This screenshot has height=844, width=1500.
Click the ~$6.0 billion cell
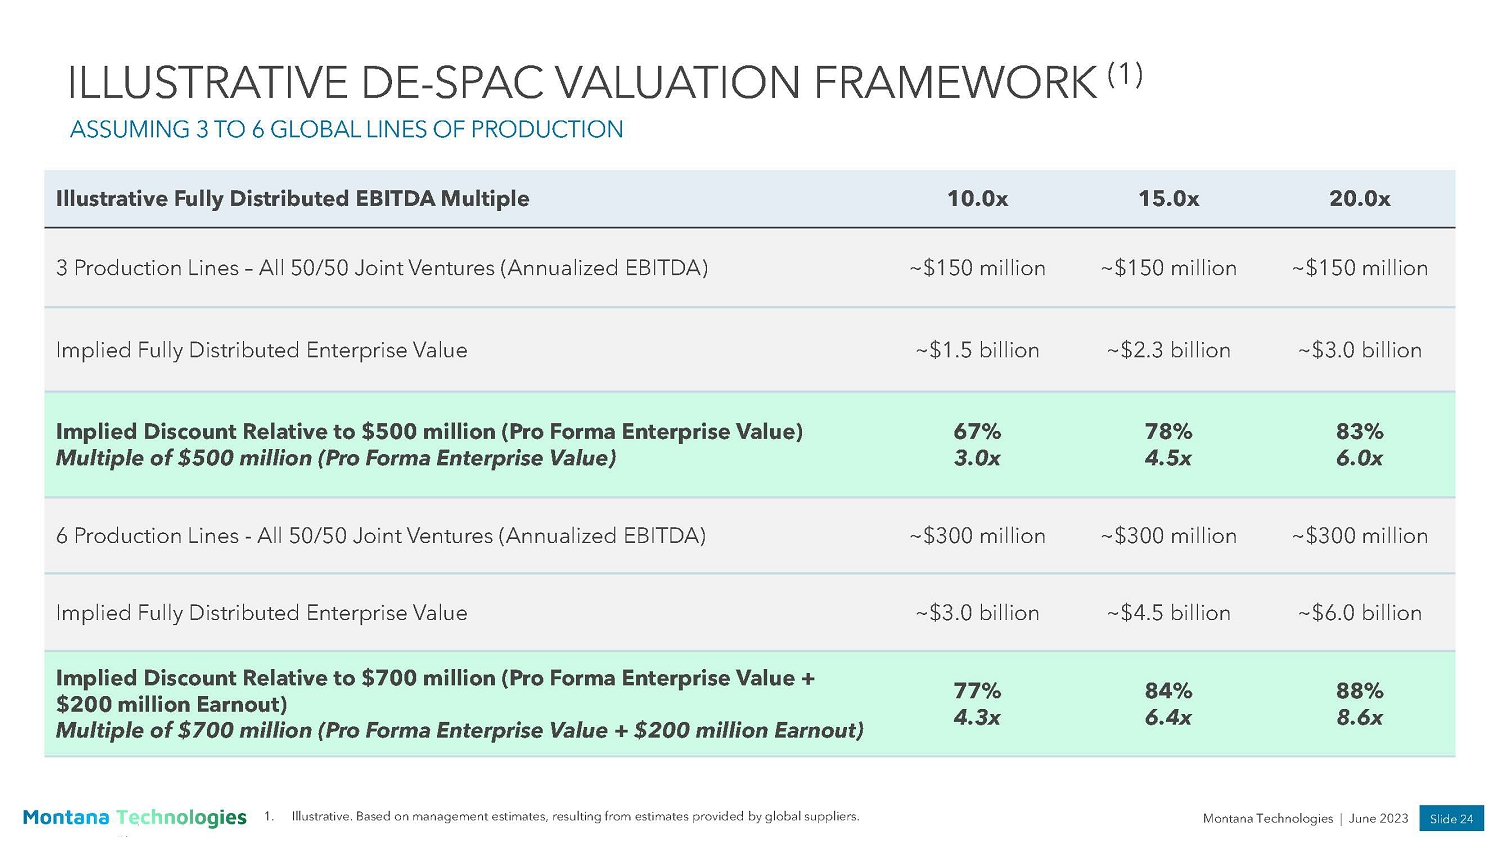tap(1359, 613)
